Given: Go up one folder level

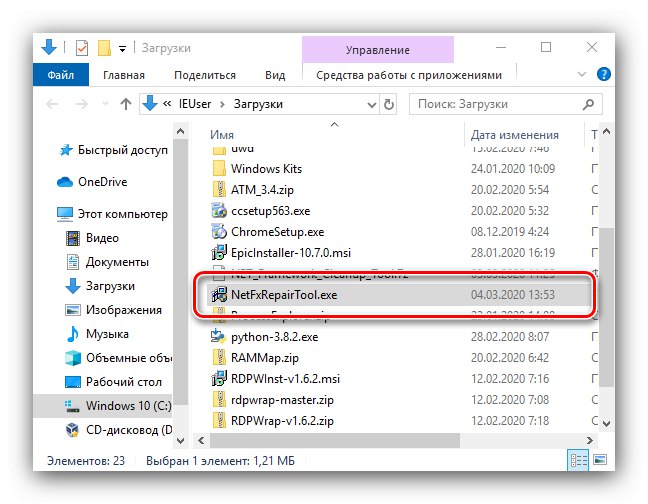Looking at the screenshot, I should pos(126,104).
